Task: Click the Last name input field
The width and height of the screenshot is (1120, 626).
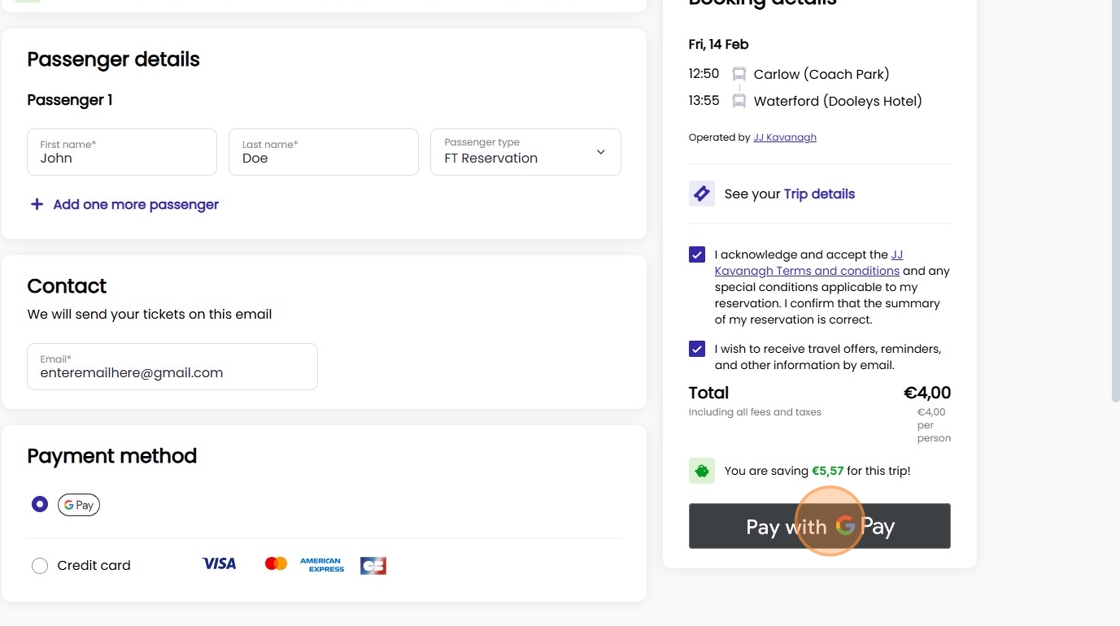Action: tap(324, 151)
